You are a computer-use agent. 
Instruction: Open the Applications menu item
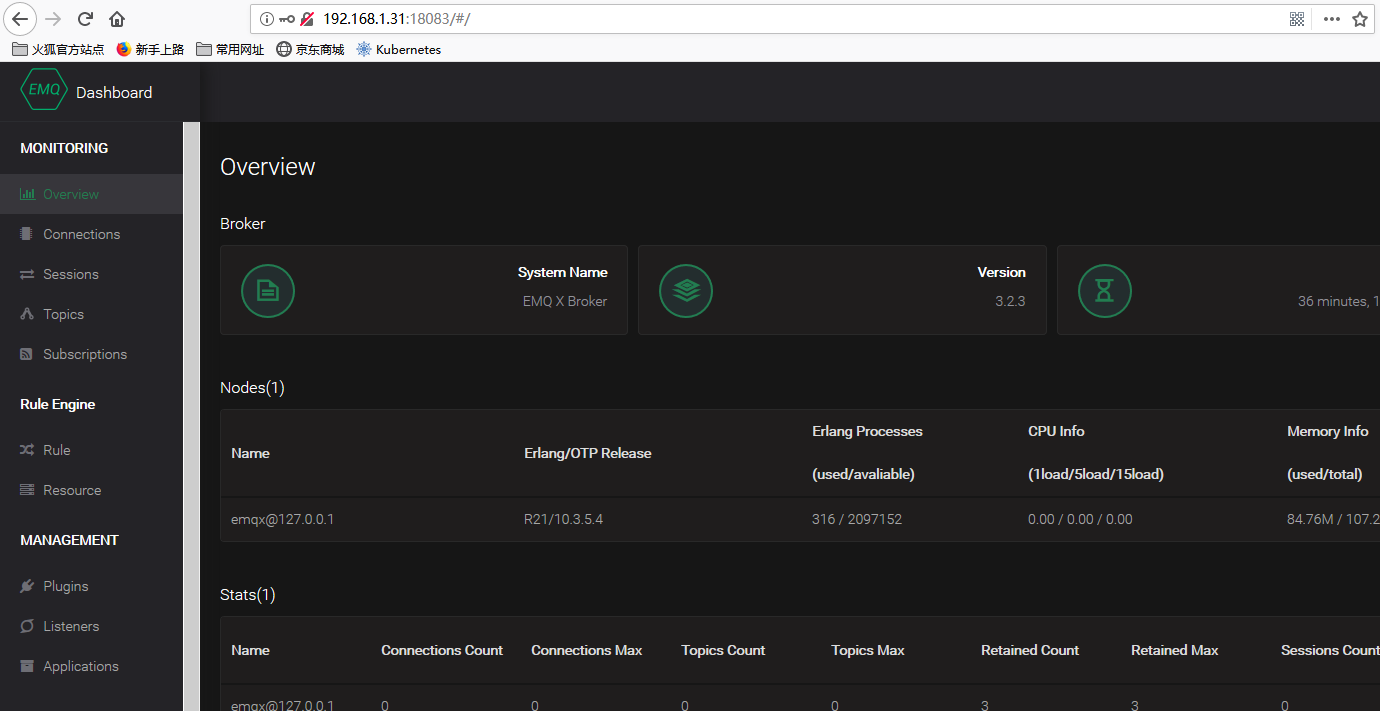[x=91, y=666]
